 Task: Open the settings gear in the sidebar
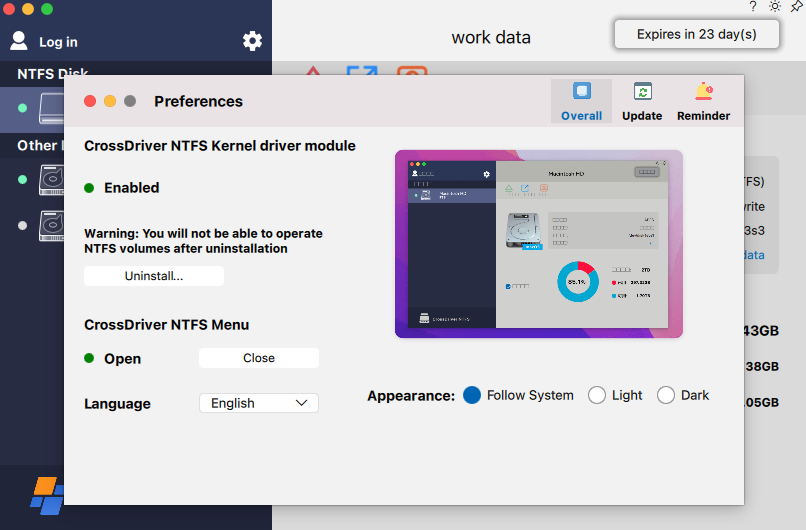[252, 41]
